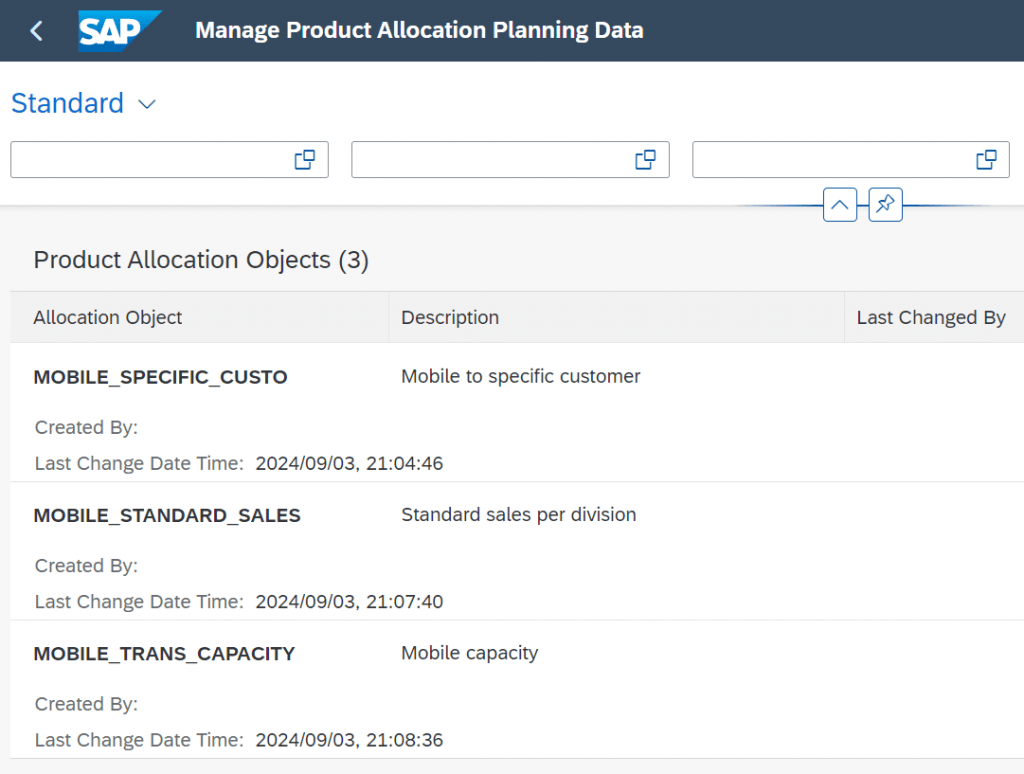This screenshot has height=774, width=1024.
Task: Open the MOBILE_STANDARD_SALES allocation object
Action: point(167,515)
